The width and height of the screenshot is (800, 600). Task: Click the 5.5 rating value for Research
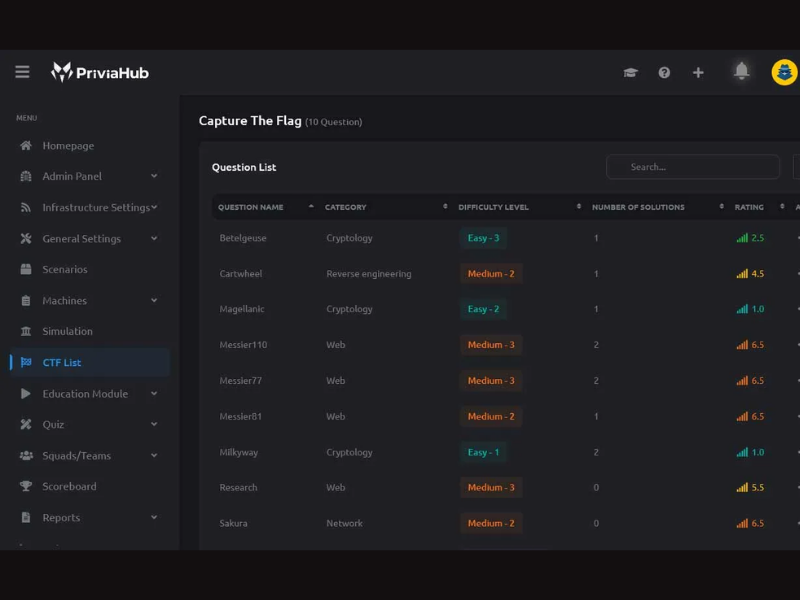point(758,487)
